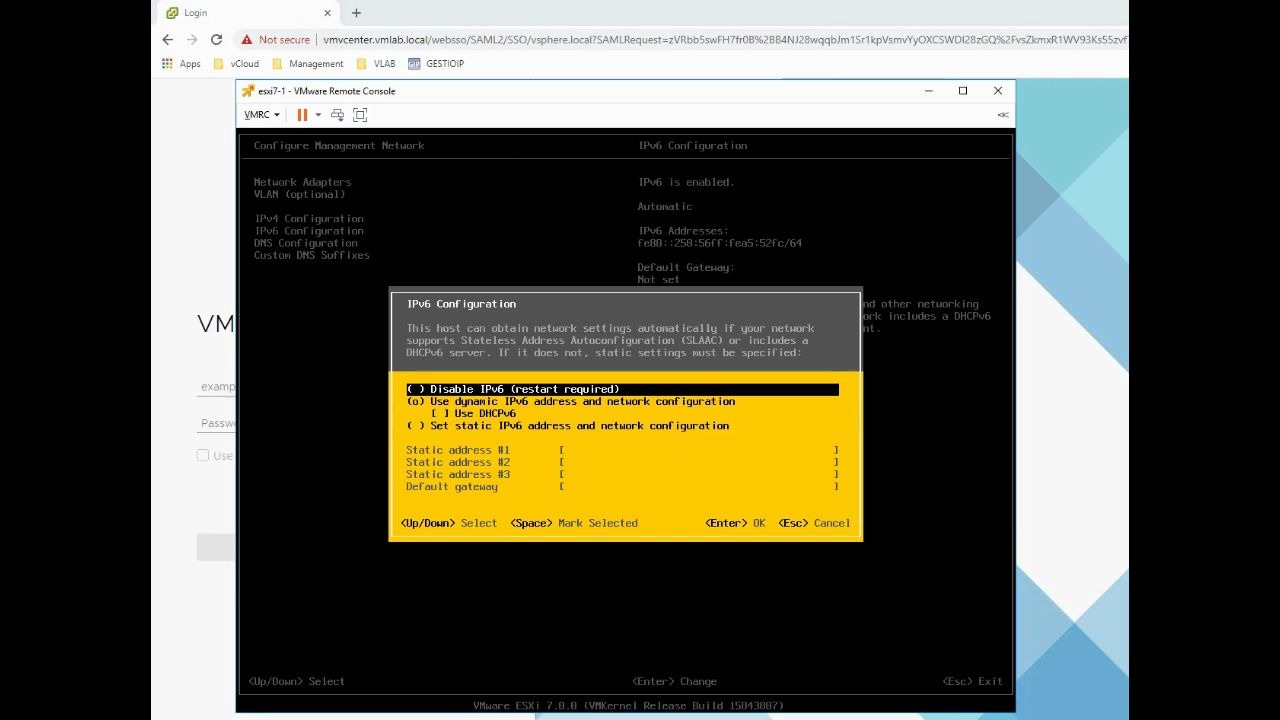Click the collapse toolbar chevrons at right
This screenshot has width=1280, height=720.
(x=1002, y=115)
